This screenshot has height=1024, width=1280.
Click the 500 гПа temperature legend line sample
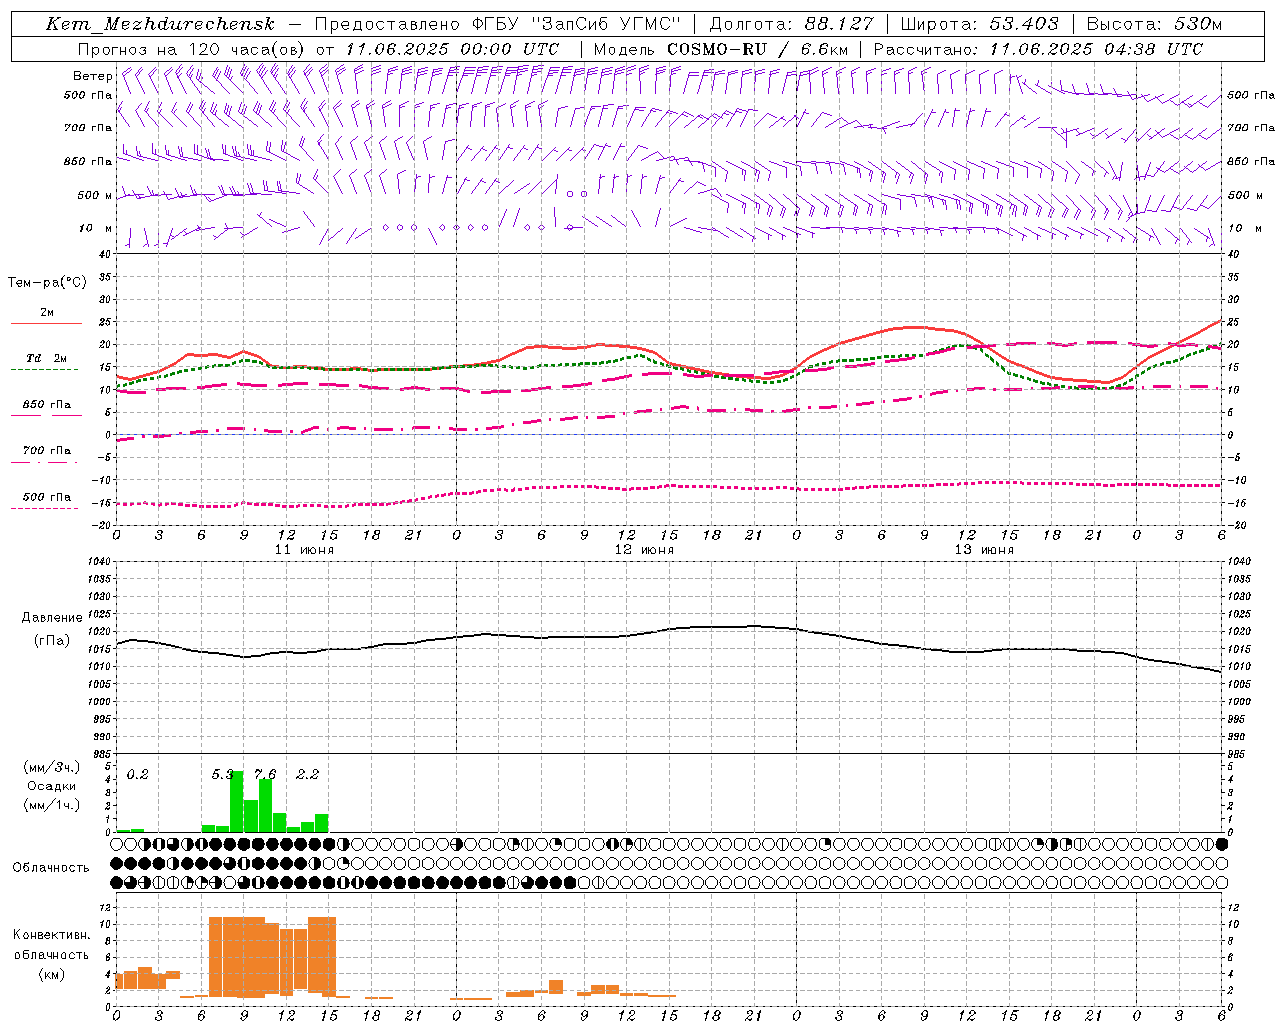[44, 509]
